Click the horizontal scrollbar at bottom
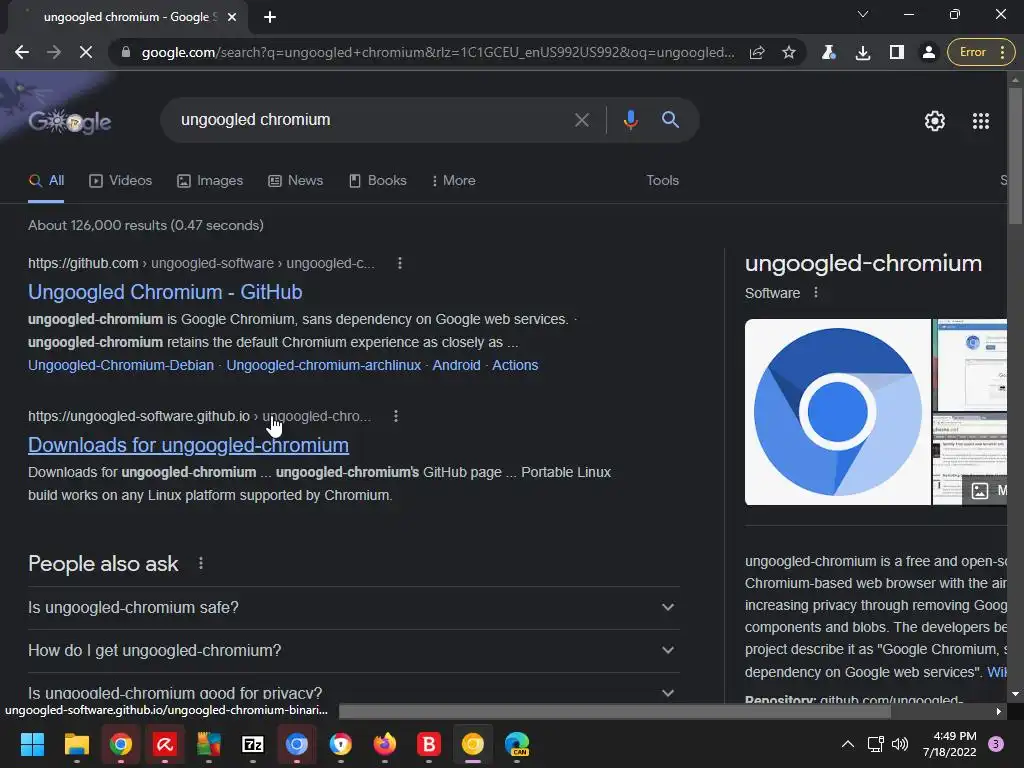 click(615, 711)
